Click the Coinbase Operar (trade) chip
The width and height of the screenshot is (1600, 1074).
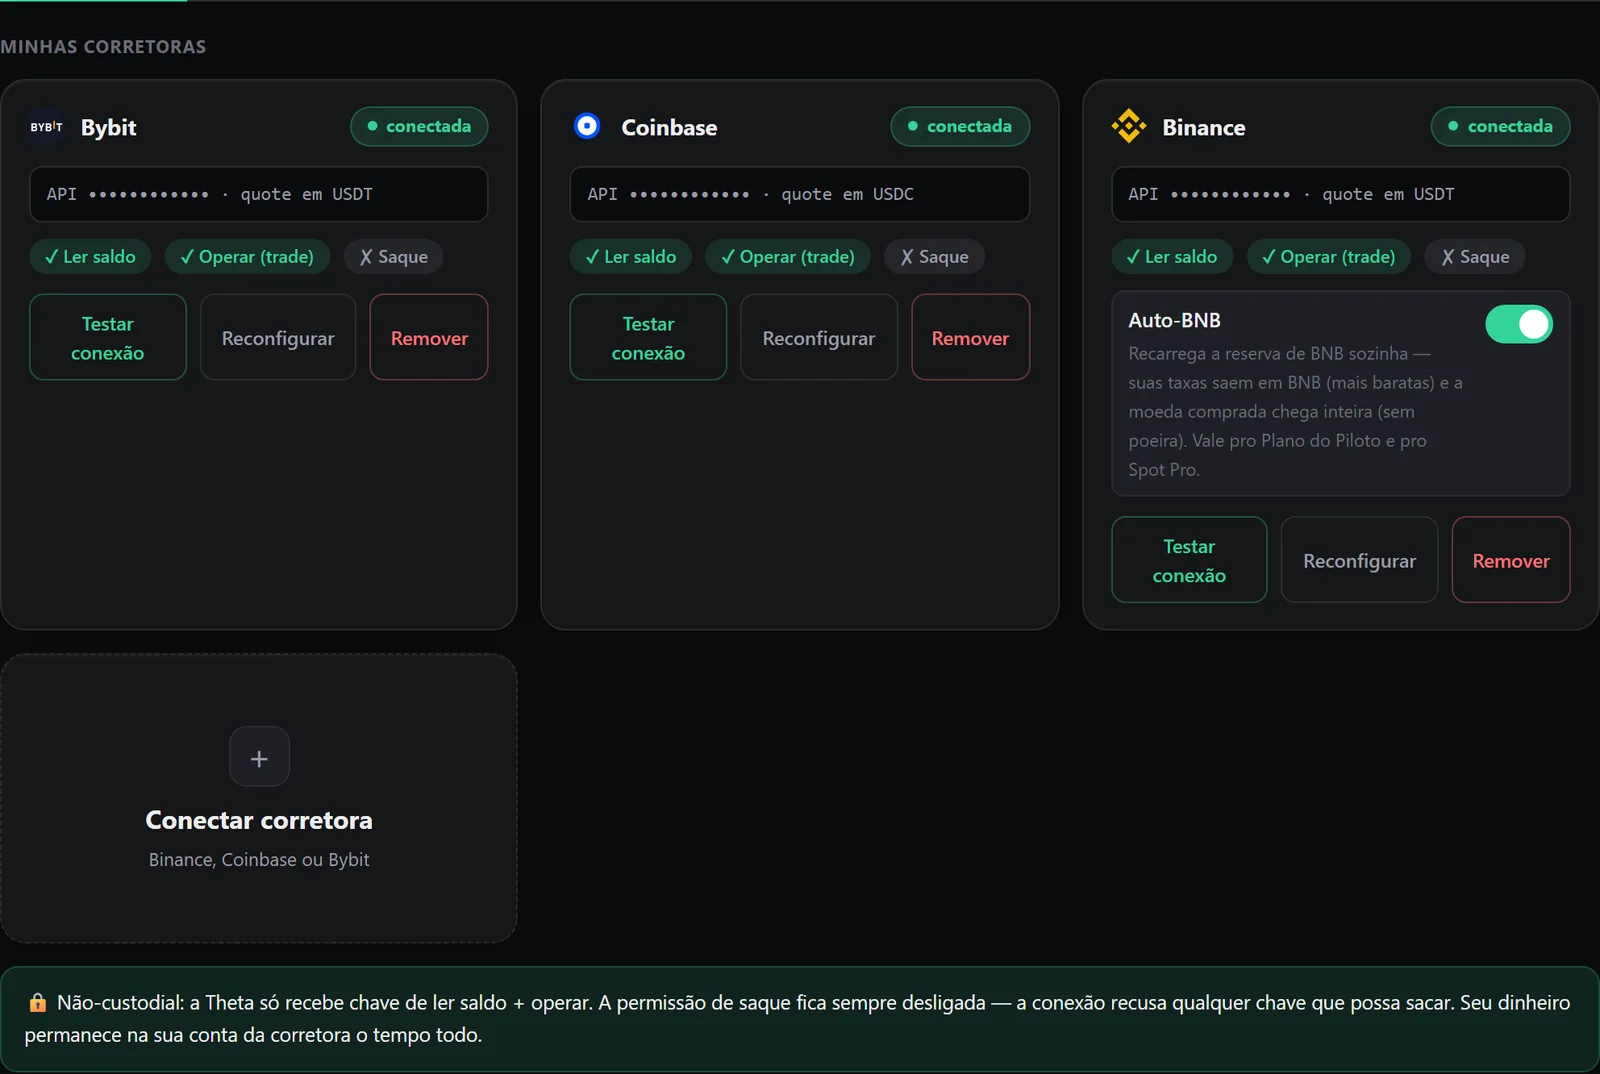pyautogui.click(x=788, y=257)
